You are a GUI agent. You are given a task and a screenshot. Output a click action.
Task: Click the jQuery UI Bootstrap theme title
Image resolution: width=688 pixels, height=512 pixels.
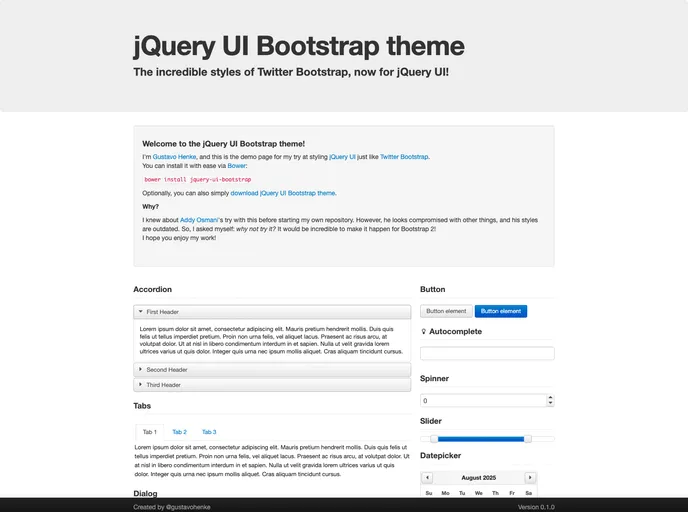(x=299, y=46)
